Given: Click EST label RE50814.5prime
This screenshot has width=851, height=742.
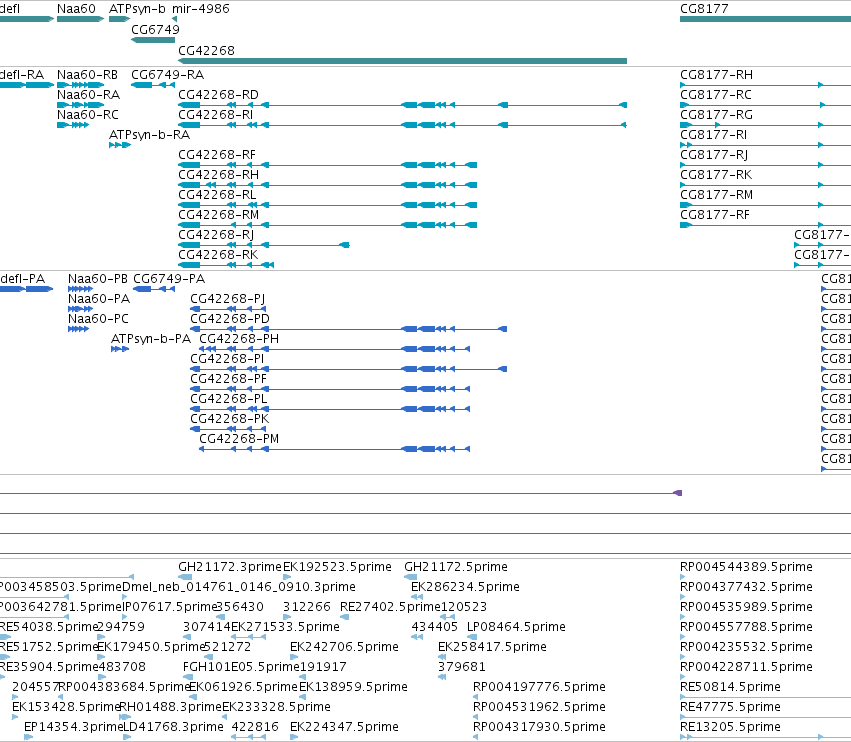Looking at the screenshot, I should [730, 687].
